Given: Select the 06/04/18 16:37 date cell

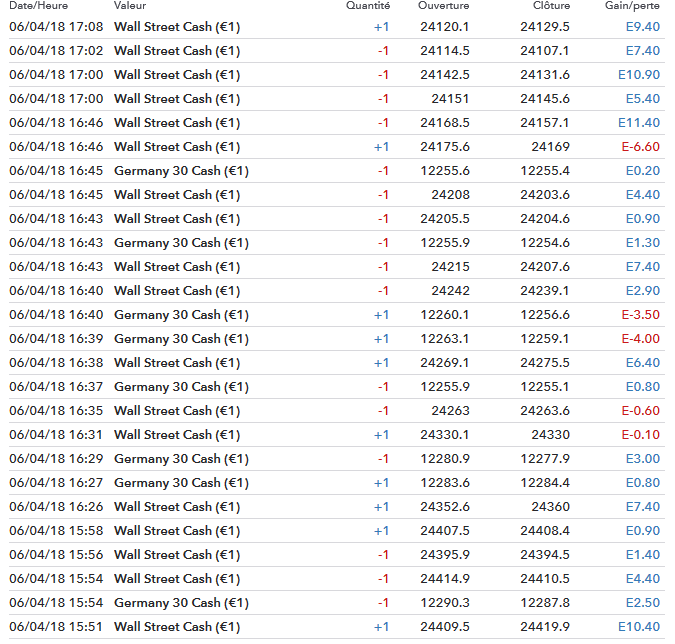Looking at the screenshot, I should coord(56,387).
